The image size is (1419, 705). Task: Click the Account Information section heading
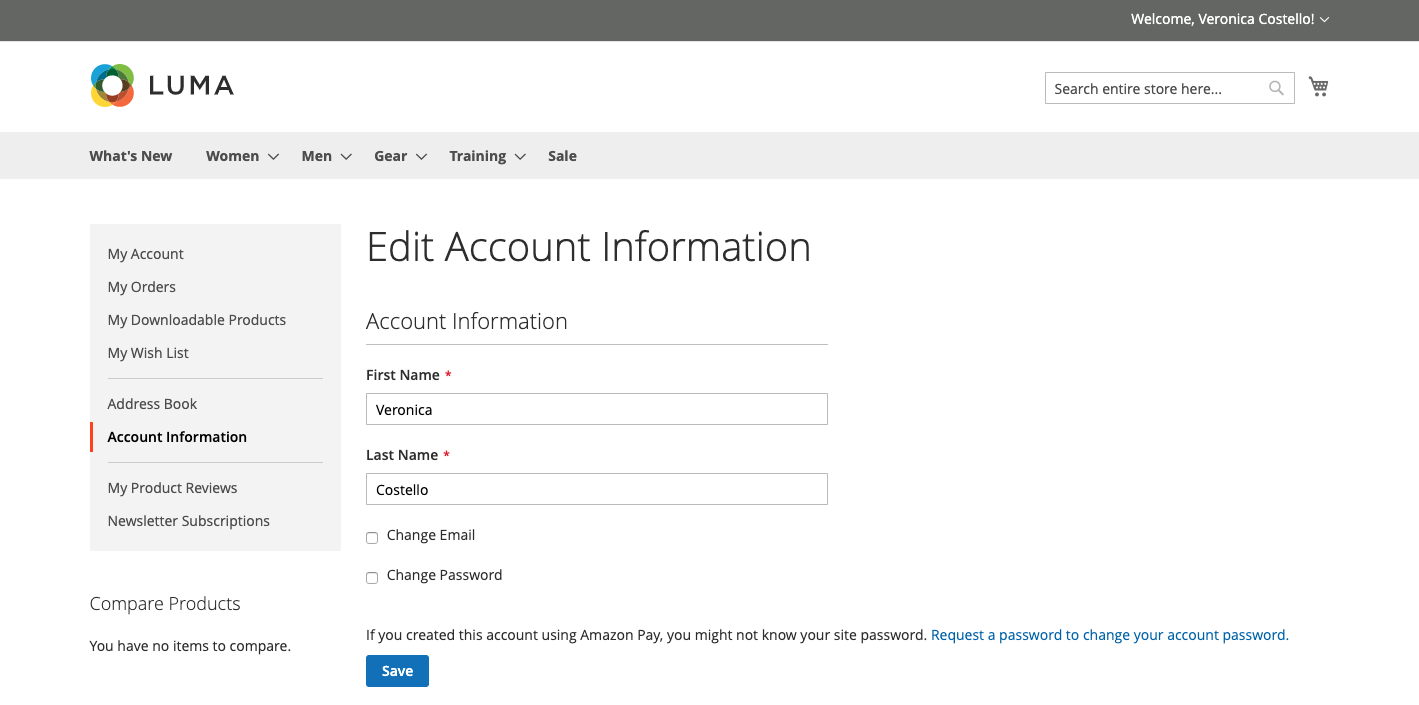point(467,321)
